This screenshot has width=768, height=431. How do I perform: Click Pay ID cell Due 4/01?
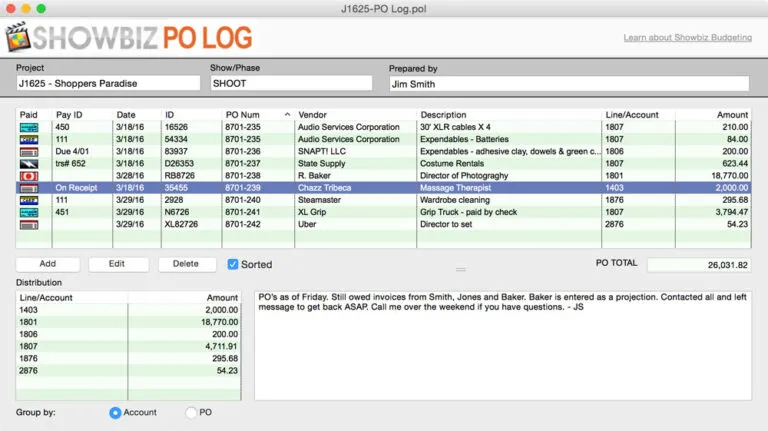tap(72, 151)
